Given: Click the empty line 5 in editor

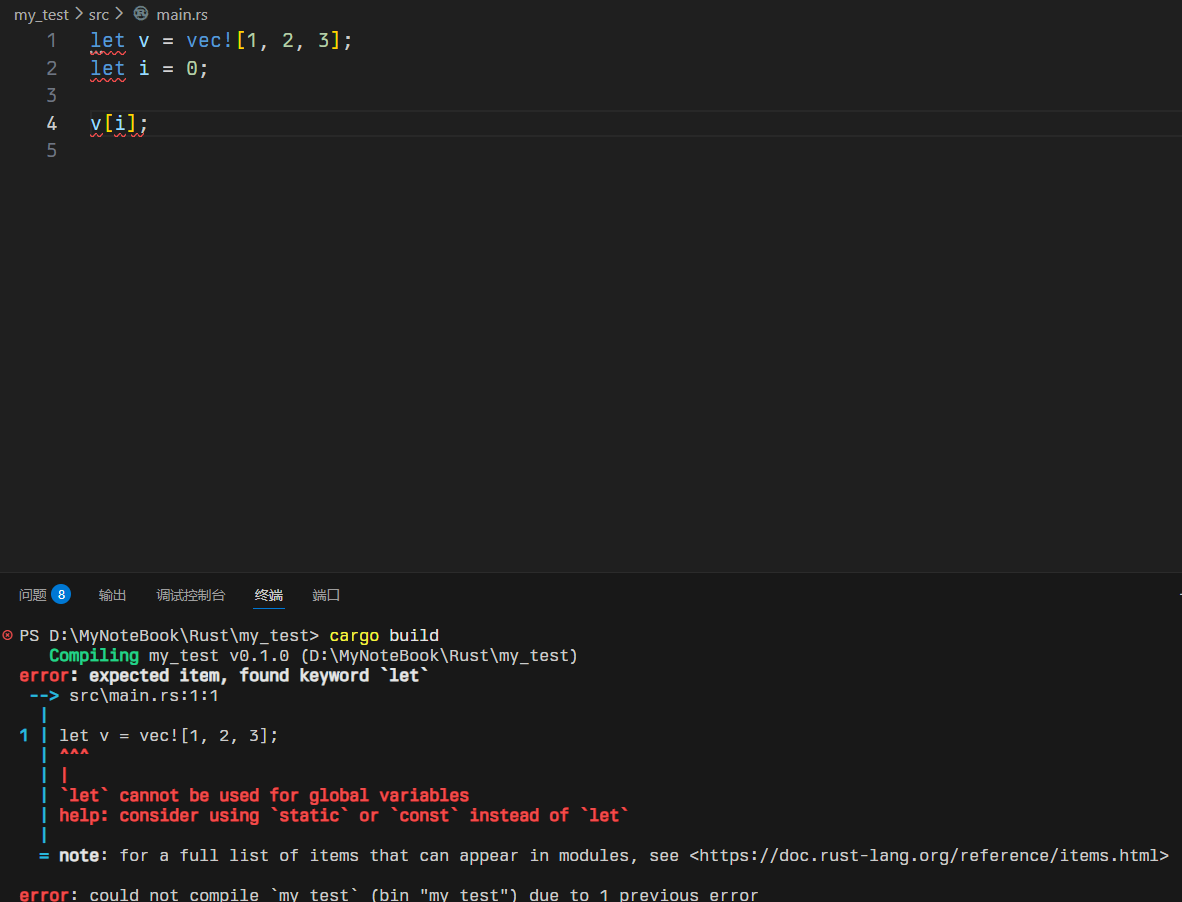Looking at the screenshot, I should 400,151.
